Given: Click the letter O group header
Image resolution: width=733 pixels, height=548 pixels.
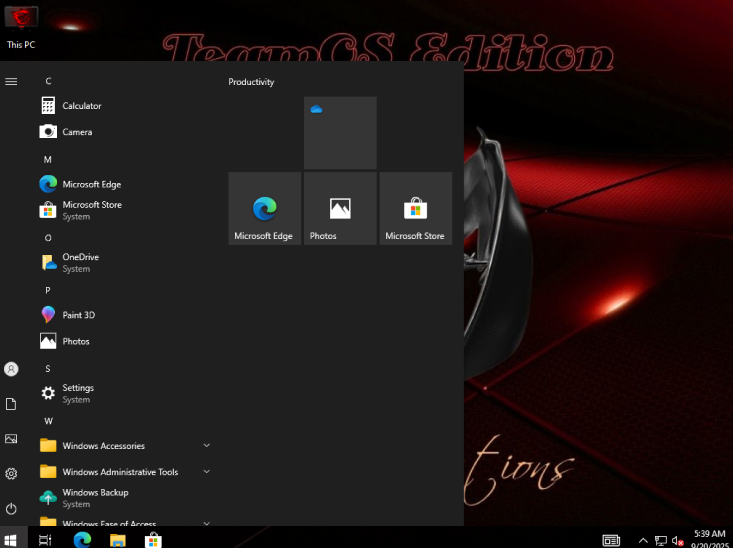Looking at the screenshot, I should pyautogui.click(x=48, y=238).
